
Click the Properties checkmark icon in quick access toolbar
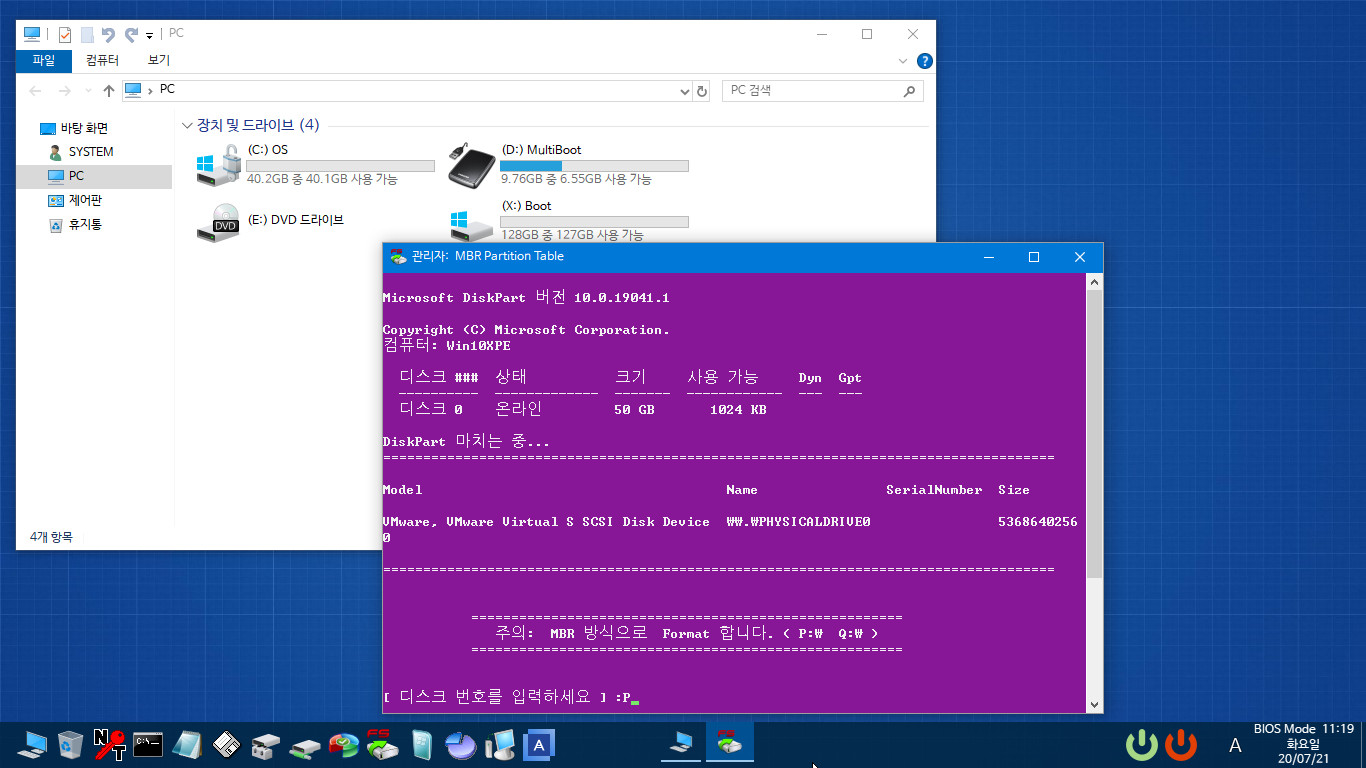point(65,34)
